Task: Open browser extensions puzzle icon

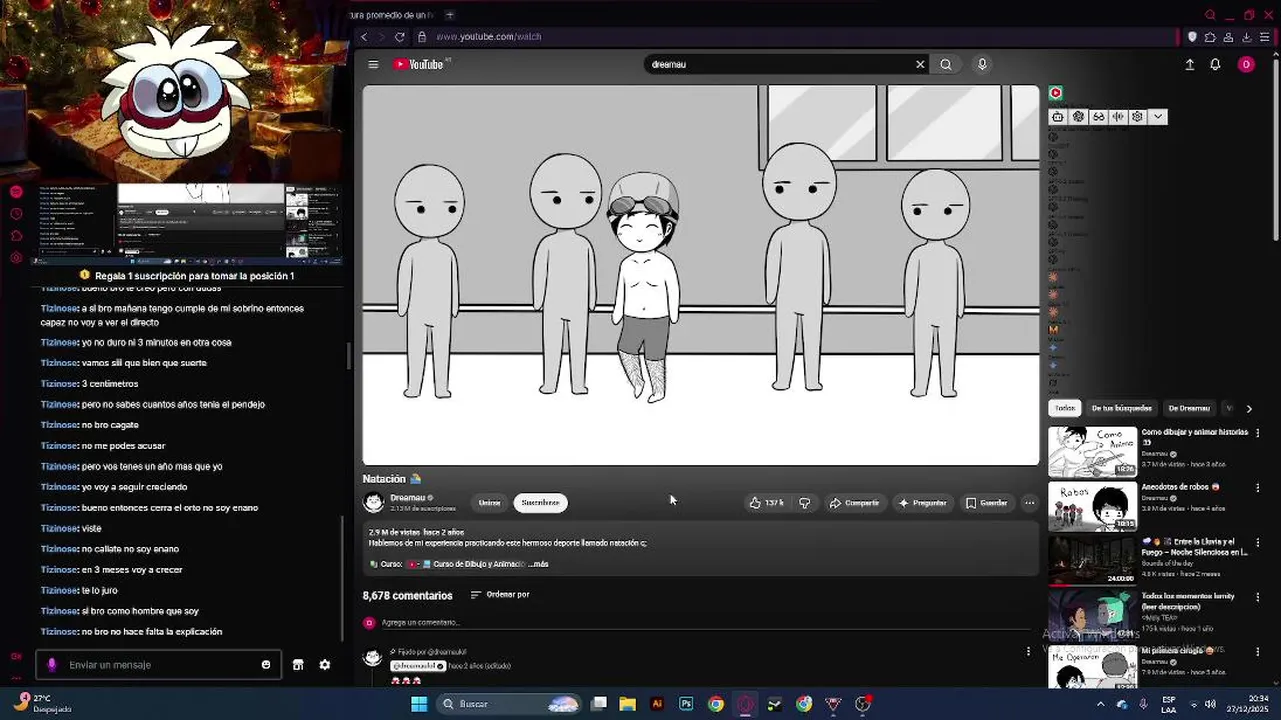Action: 1210,37
